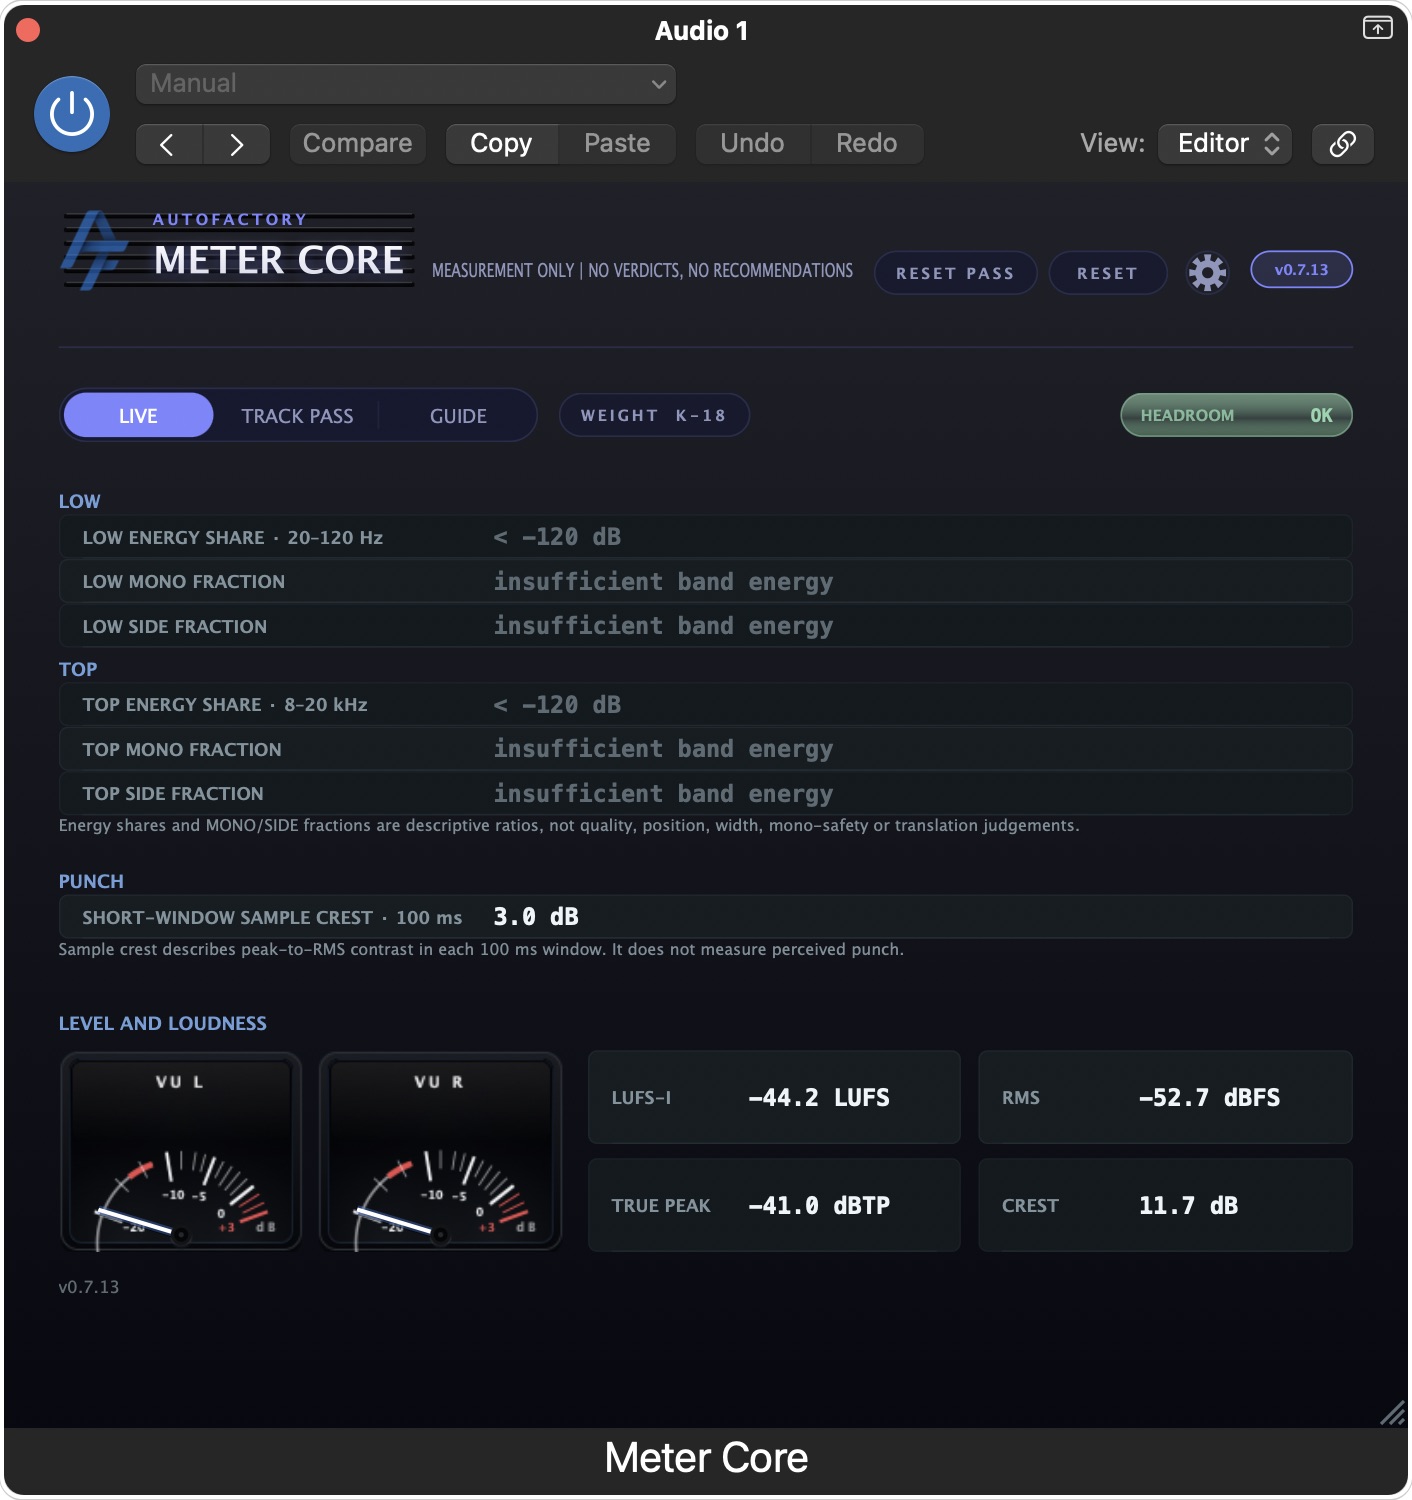Click the window resize grip icon
1412x1500 pixels.
pyautogui.click(x=1392, y=1413)
